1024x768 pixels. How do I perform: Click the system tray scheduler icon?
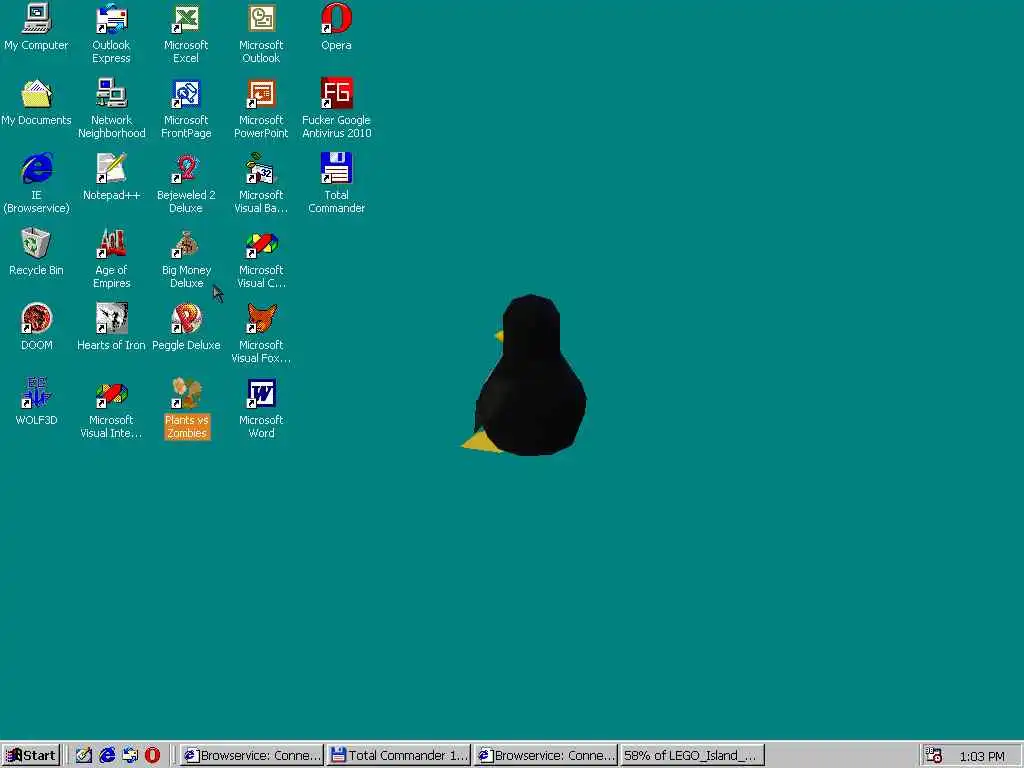[934, 756]
